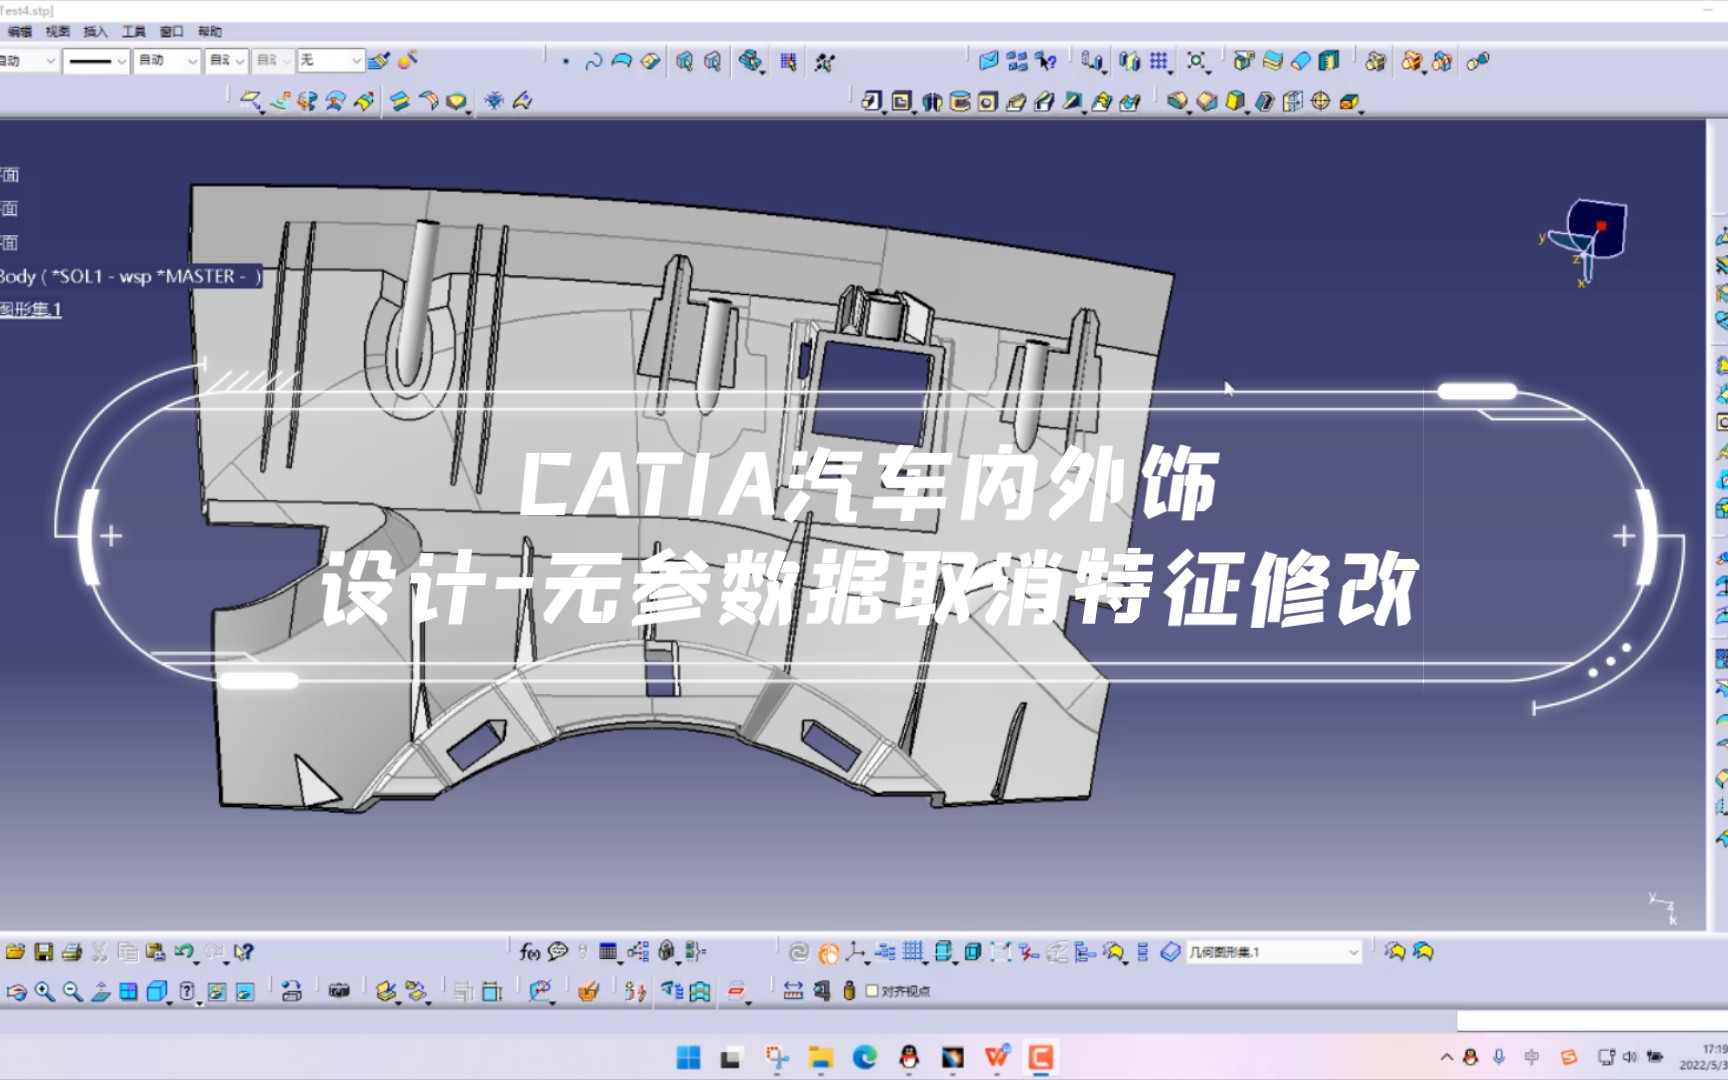The image size is (1728, 1080).
Task: Expand the Undo history flyout arrow
Action: [x=196, y=962]
